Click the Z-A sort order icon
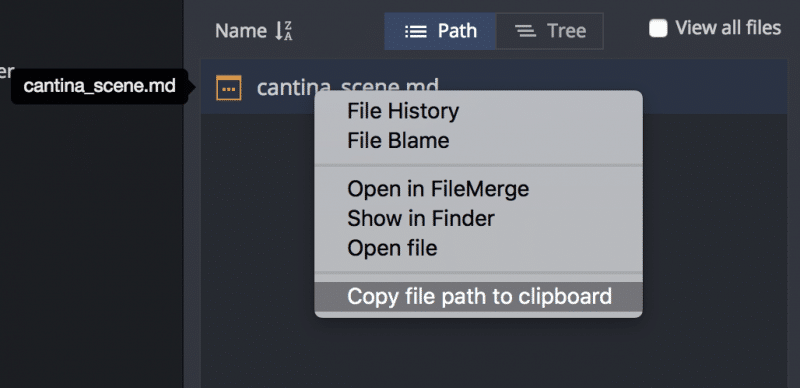800x388 pixels. (x=283, y=31)
